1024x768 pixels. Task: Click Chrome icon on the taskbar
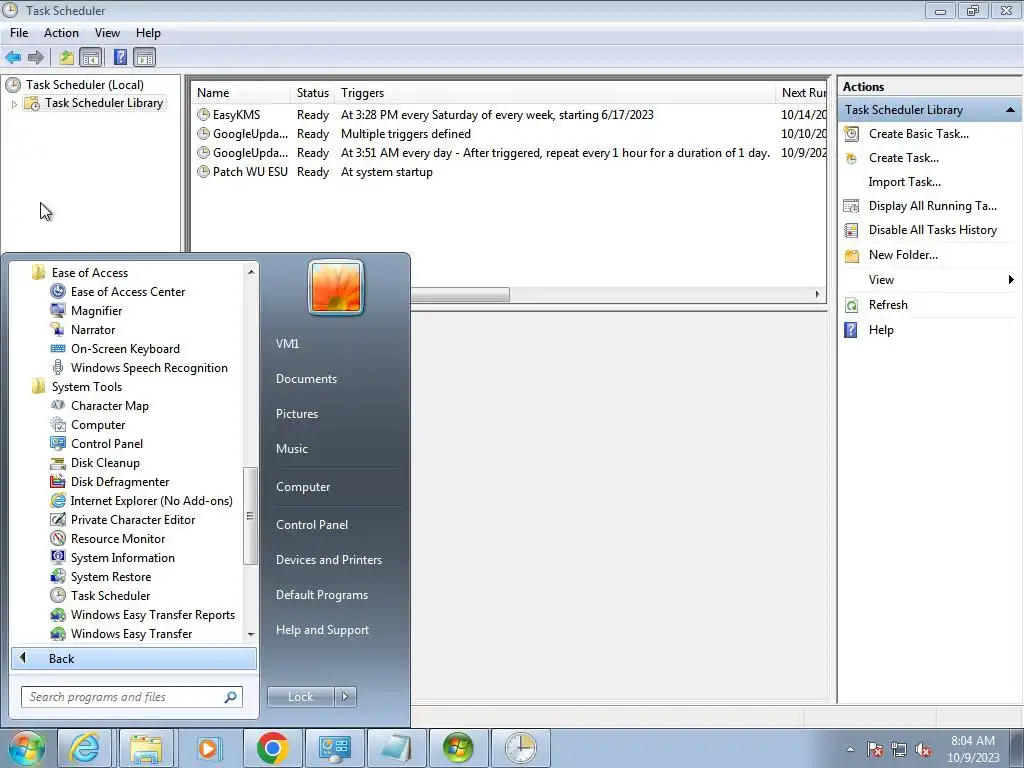(x=272, y=748)
